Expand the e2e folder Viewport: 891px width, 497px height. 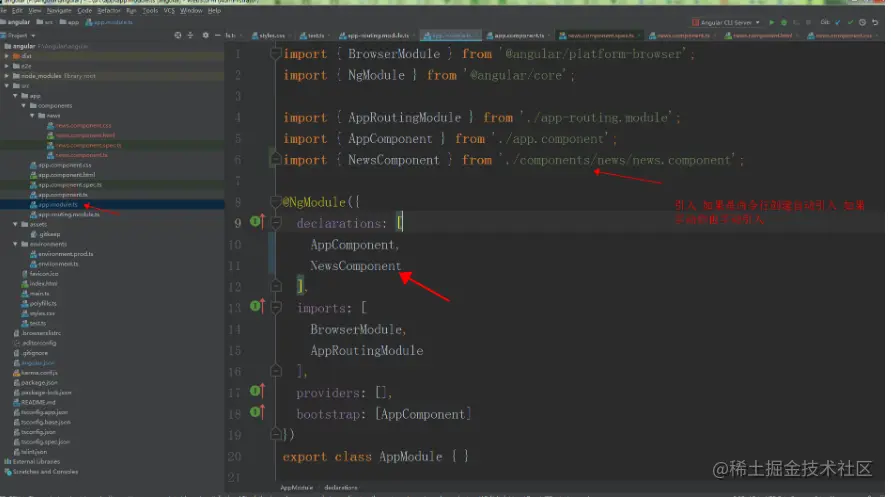click(7, 66)
